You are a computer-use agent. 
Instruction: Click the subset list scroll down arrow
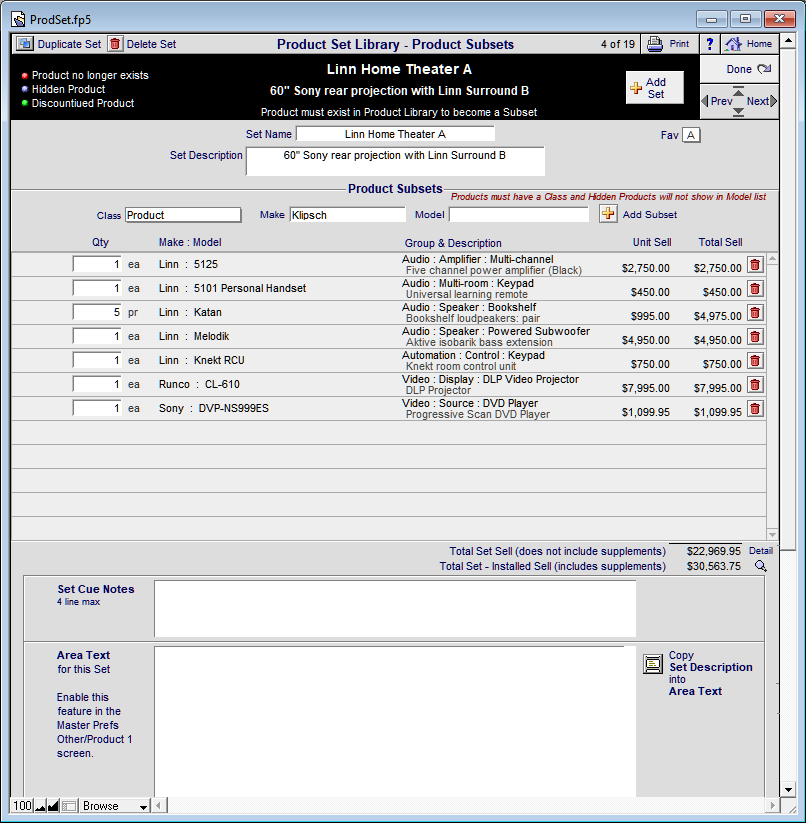(x=772, y=535)
